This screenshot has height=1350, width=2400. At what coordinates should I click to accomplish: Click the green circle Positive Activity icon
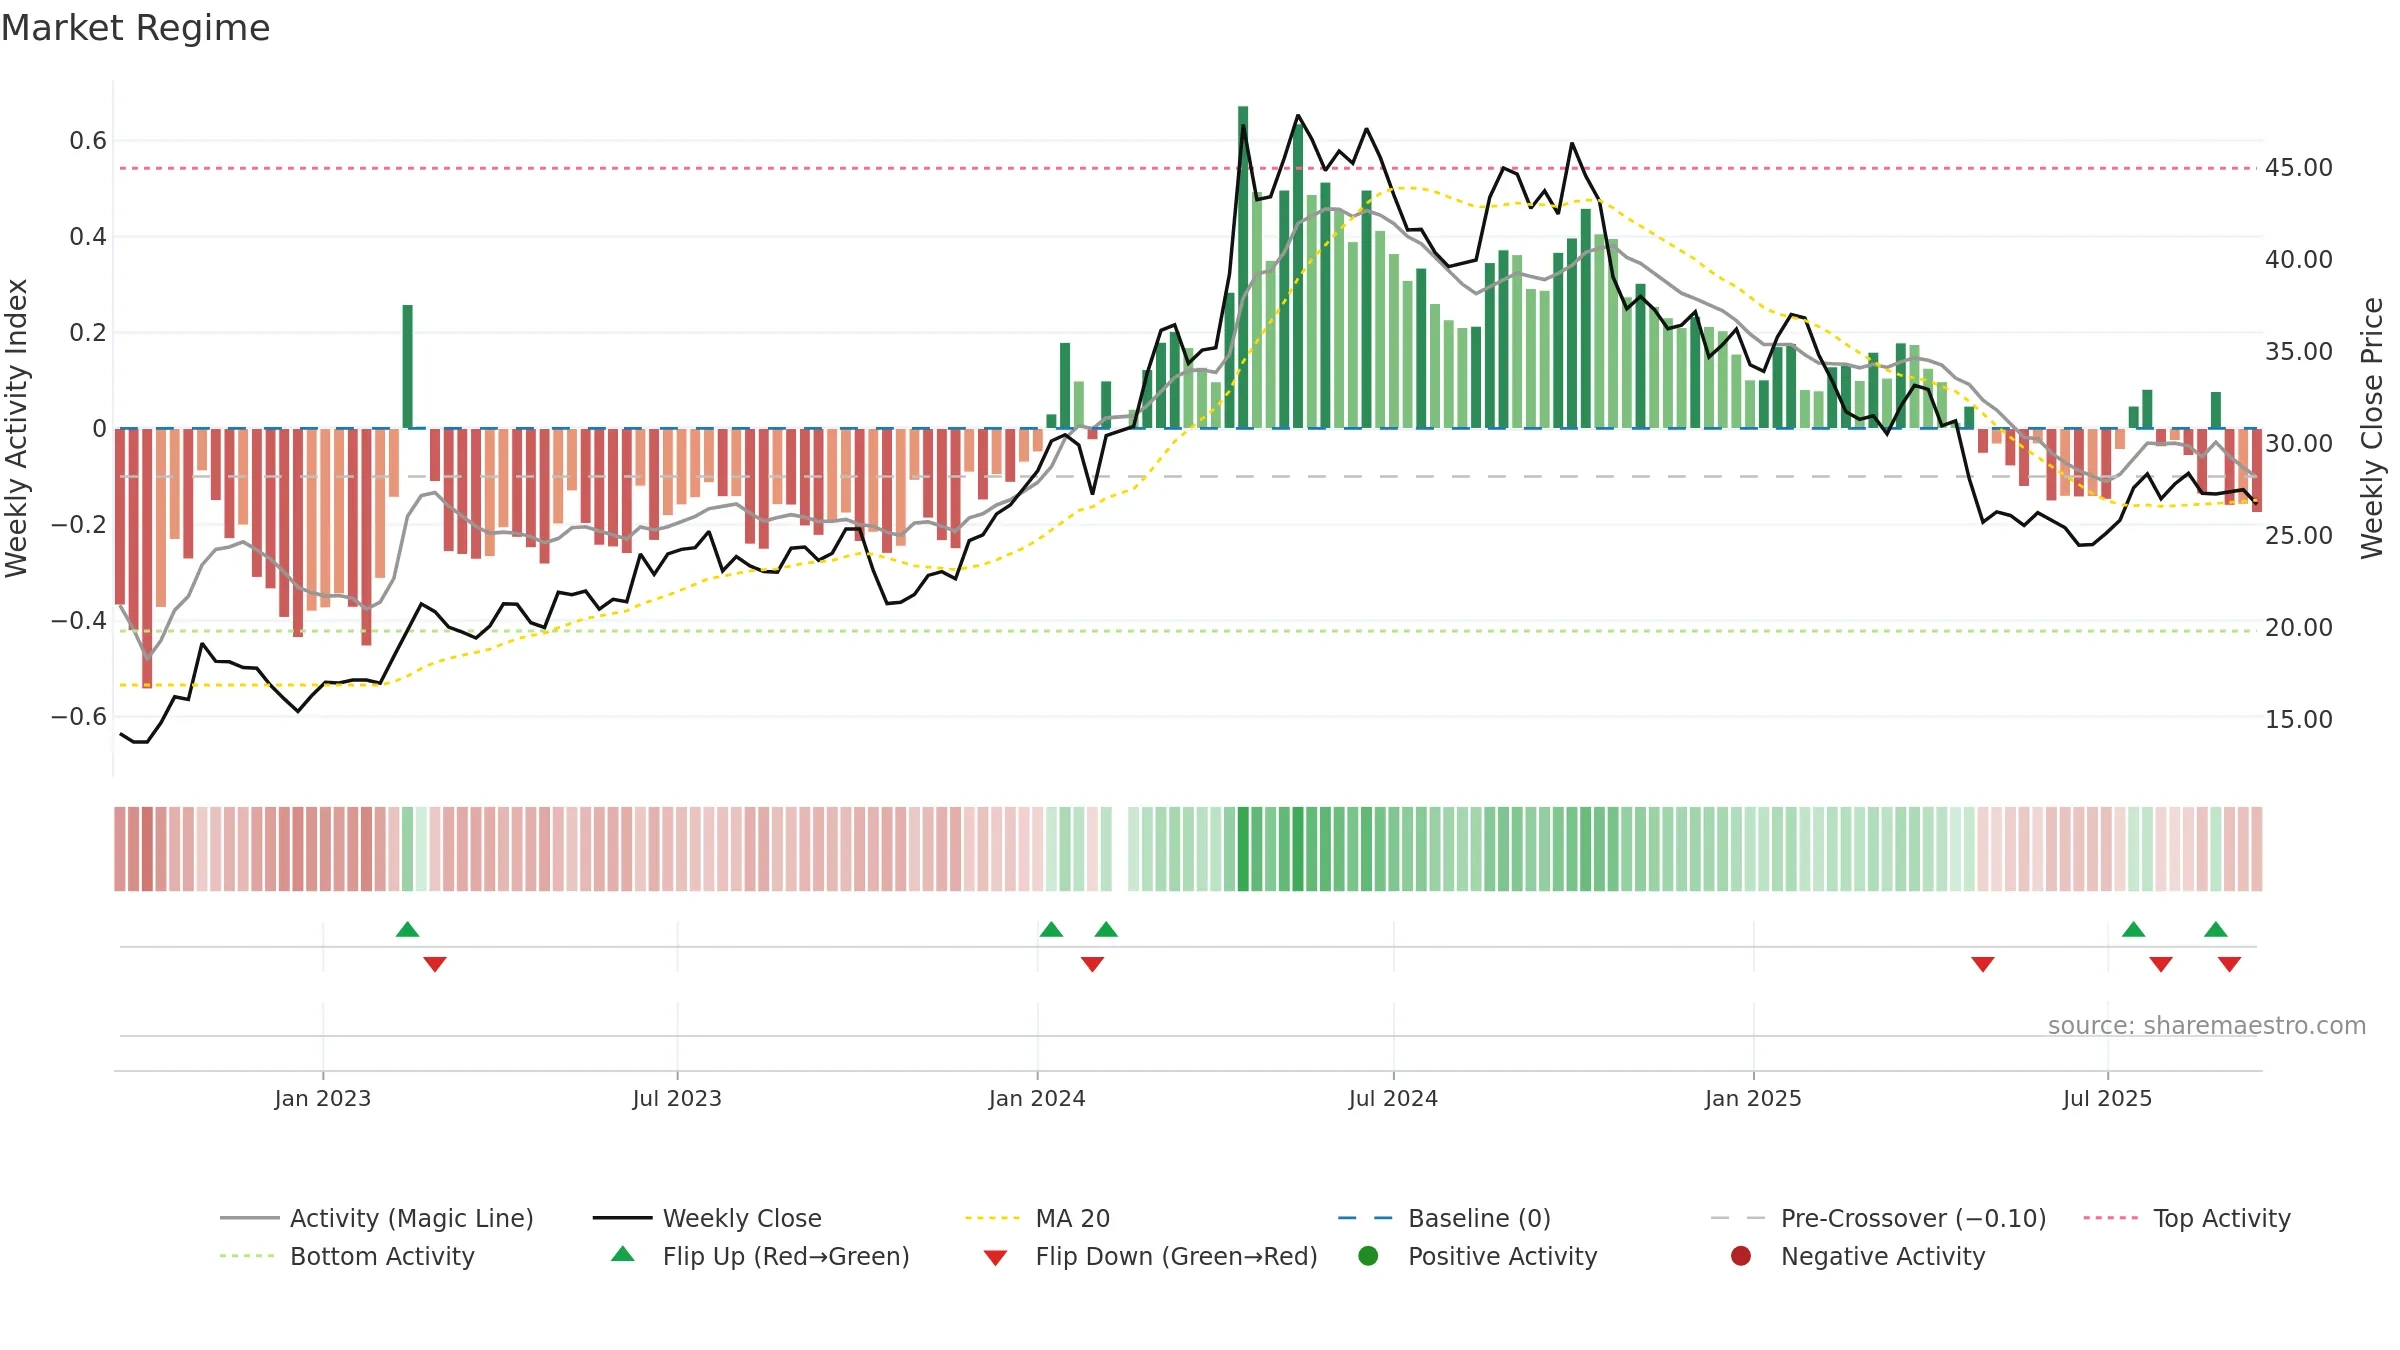(1368, 1255)
